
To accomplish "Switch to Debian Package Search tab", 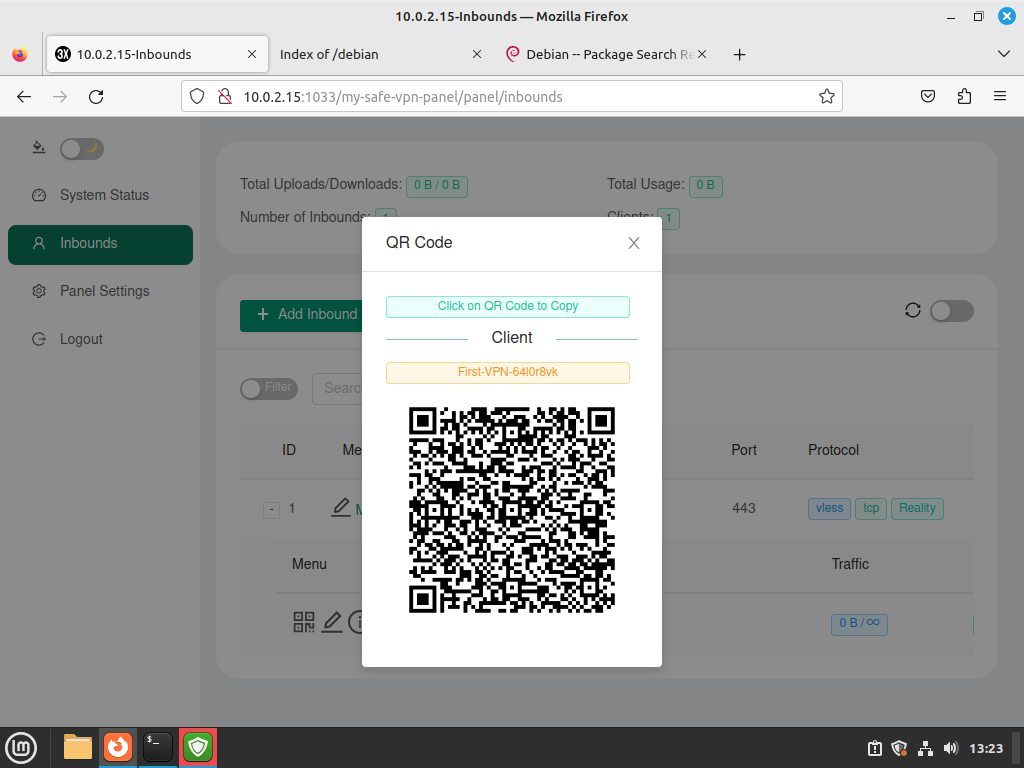I will coord(601,54).
